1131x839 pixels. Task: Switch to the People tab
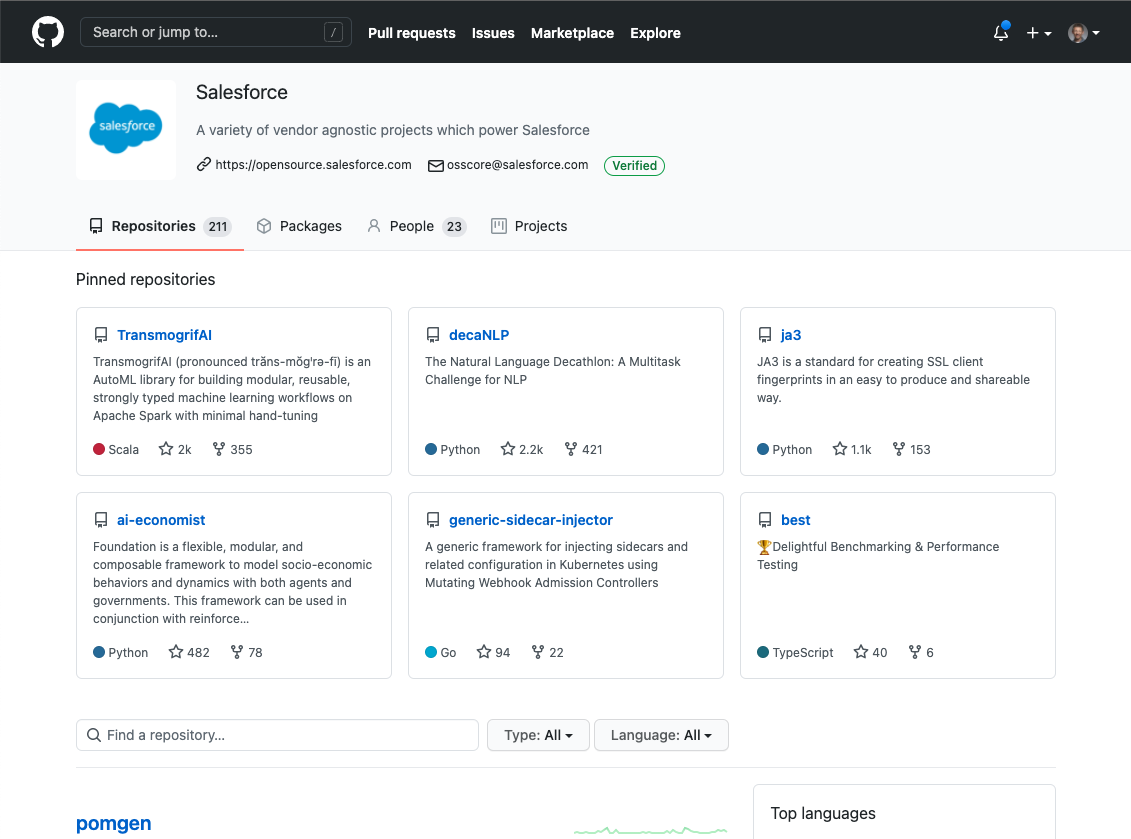[416, 226]
